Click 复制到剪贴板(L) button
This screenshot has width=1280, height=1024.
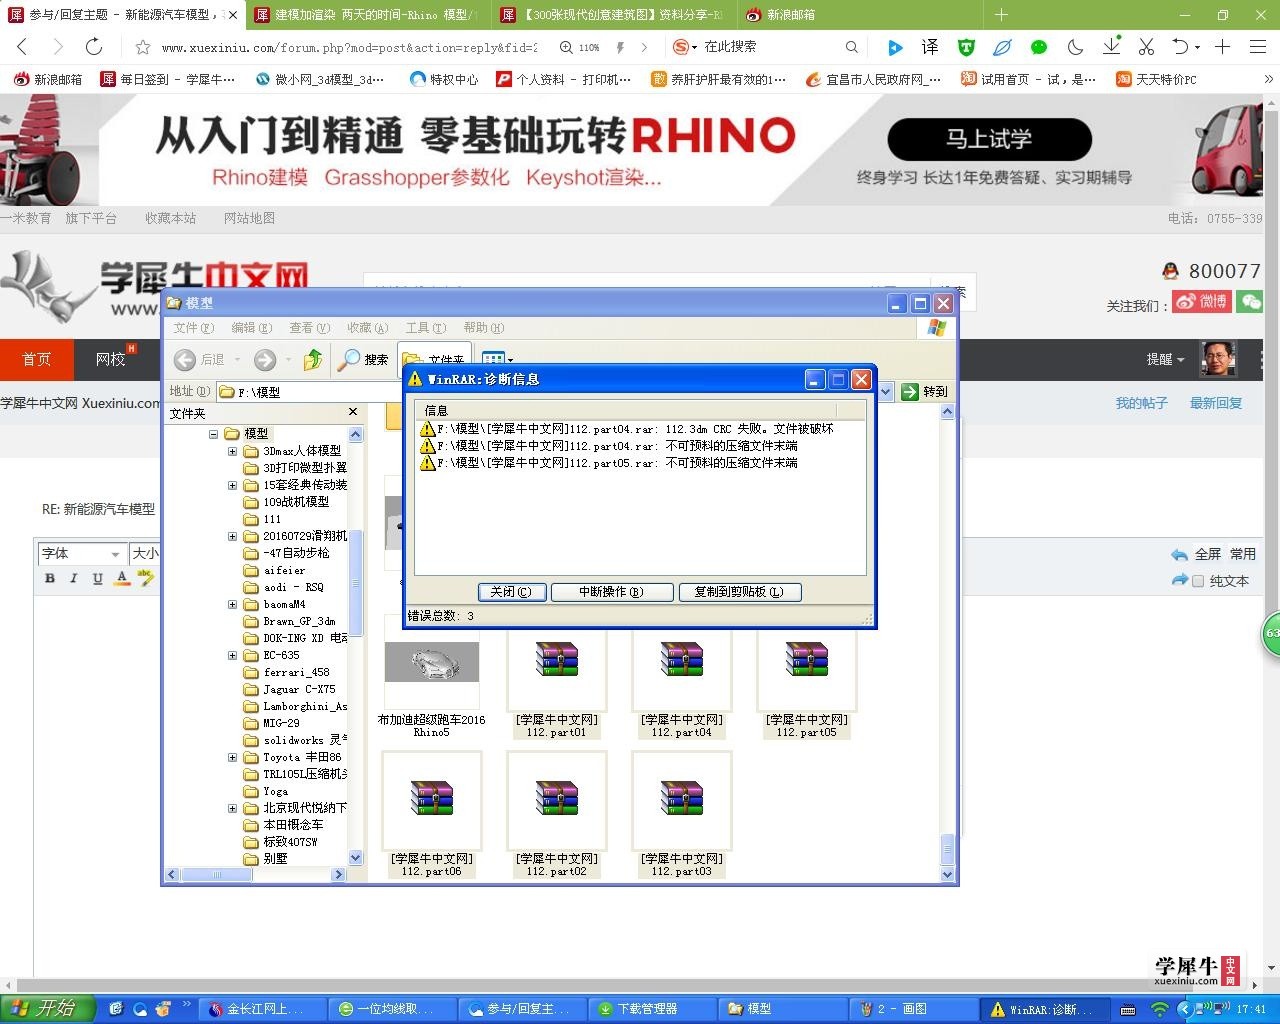click(x=740, y=592)
